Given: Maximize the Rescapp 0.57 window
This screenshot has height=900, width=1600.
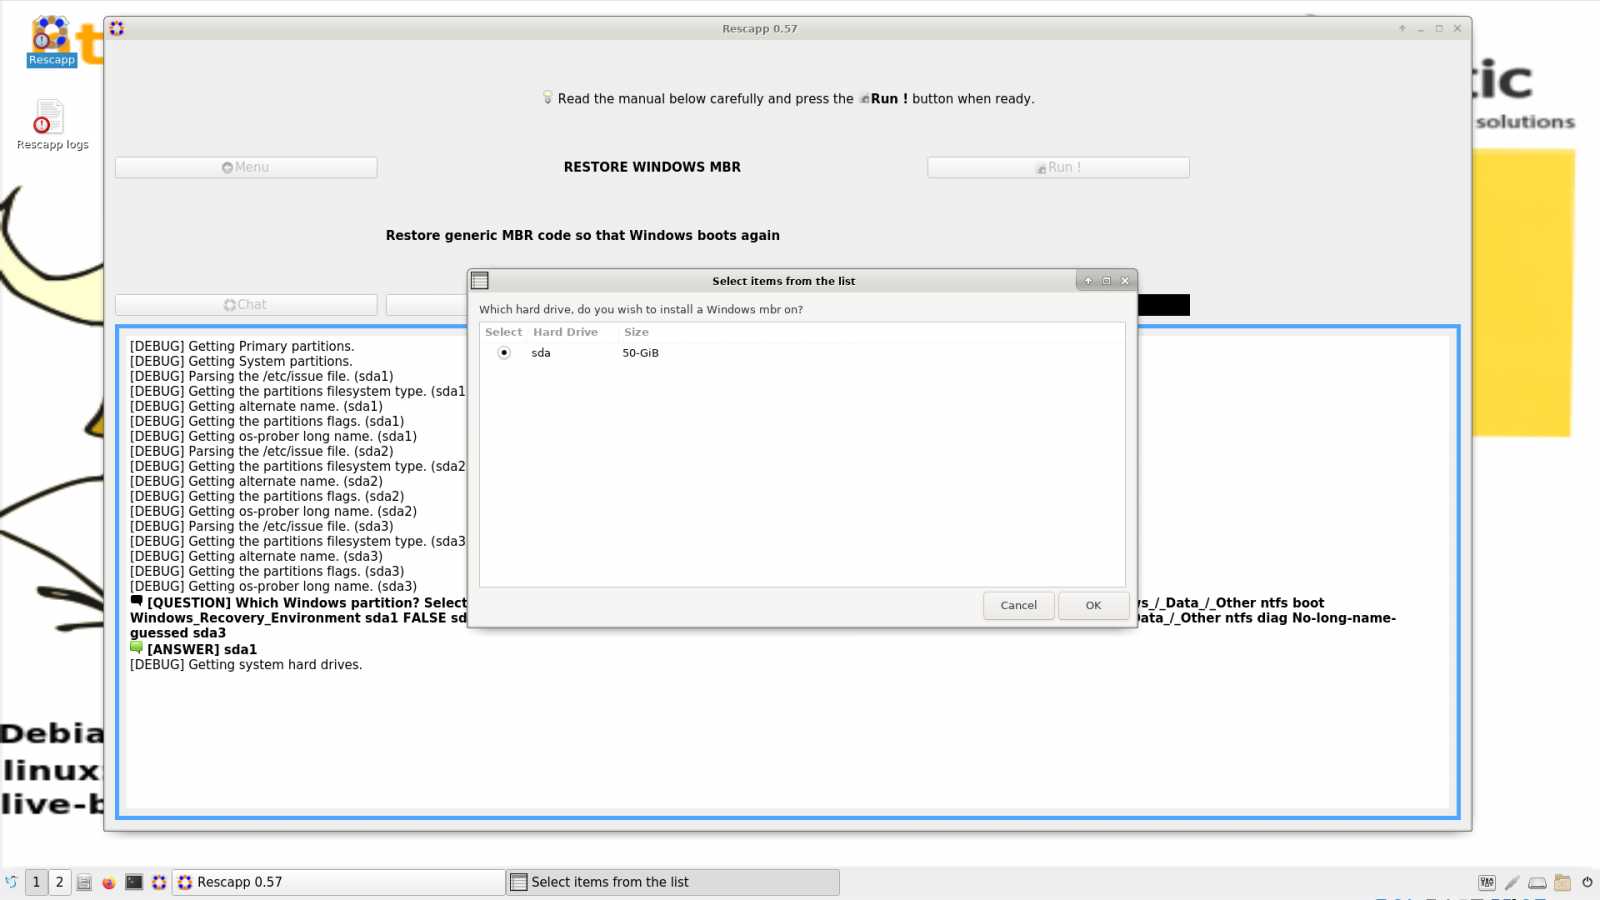Looking at the screenshot, I should (x=1439, y=28).
